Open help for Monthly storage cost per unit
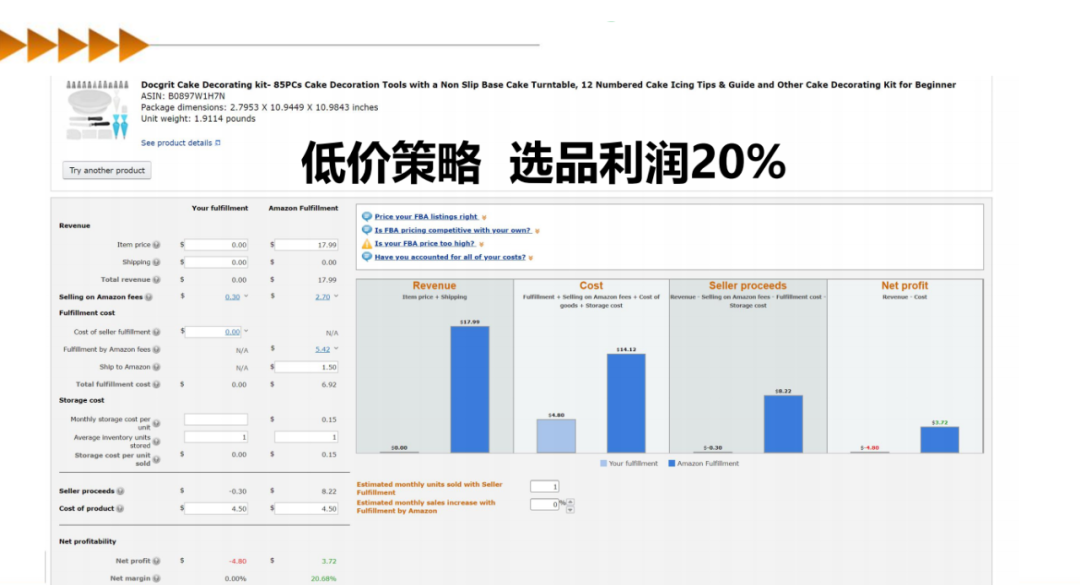1080x585 pixels. pyautogui.click(x=156, y=423)
